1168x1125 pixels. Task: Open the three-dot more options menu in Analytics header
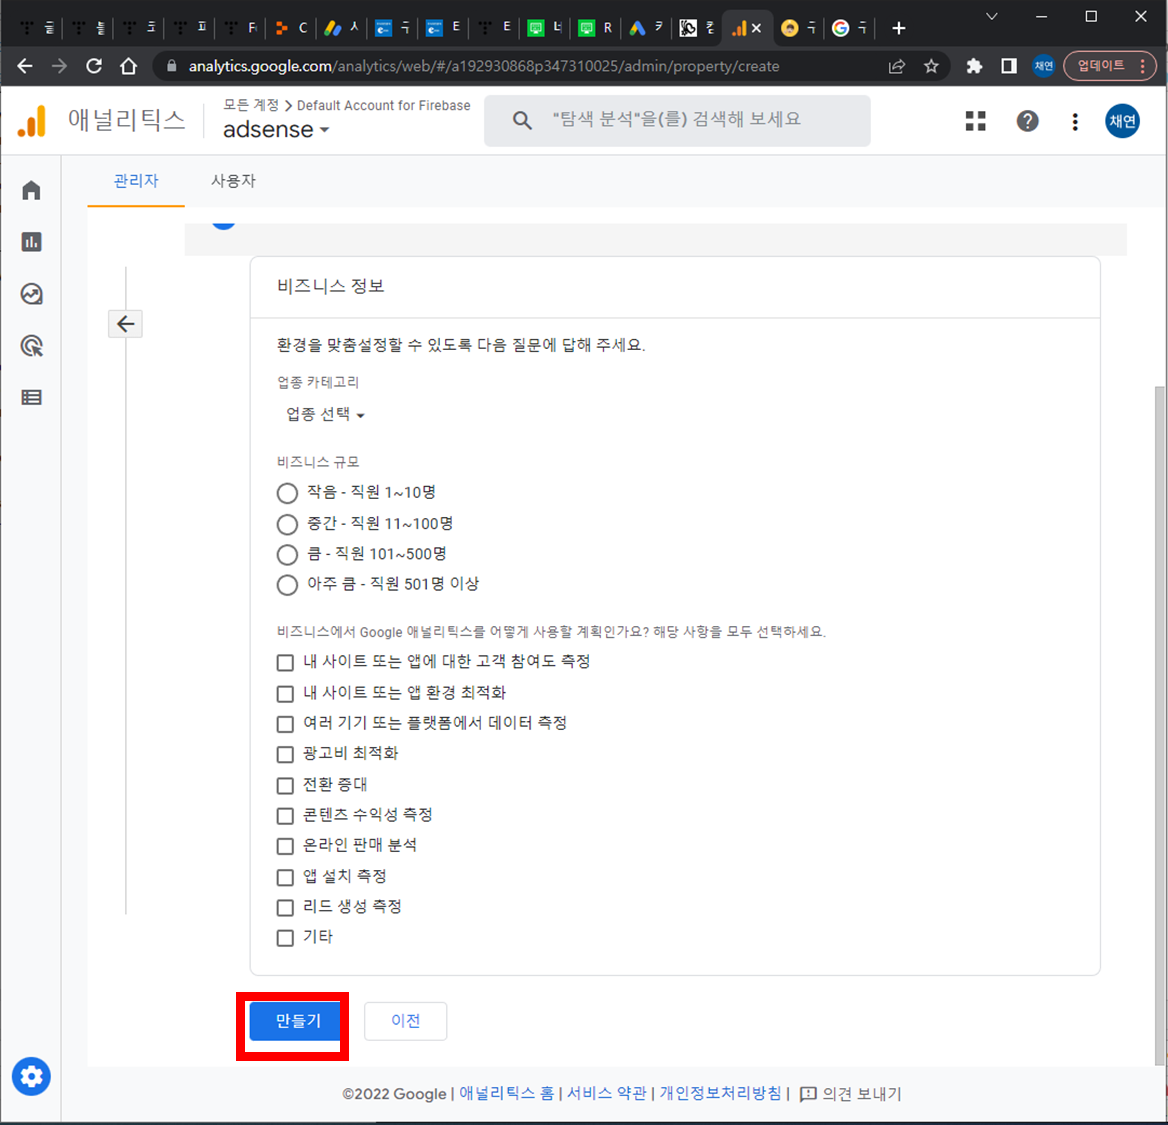(1075, 121)
